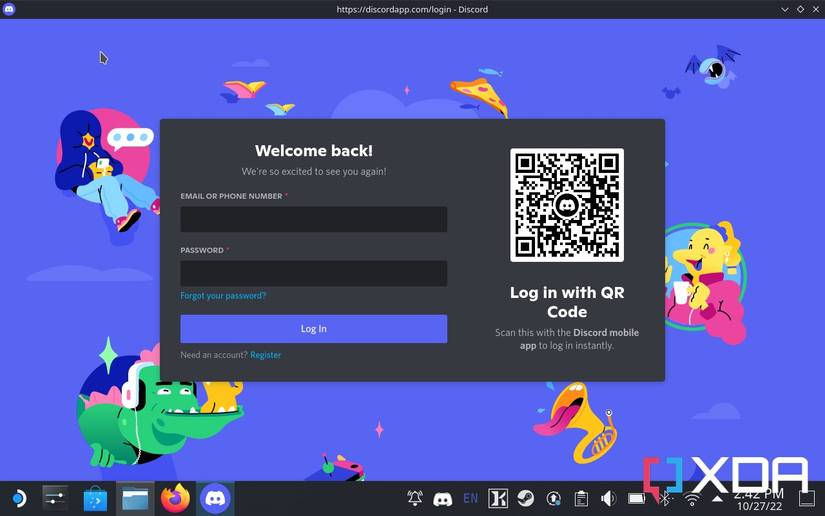Maximize the Discord window
825x516 pixels.
click(800, 9)
